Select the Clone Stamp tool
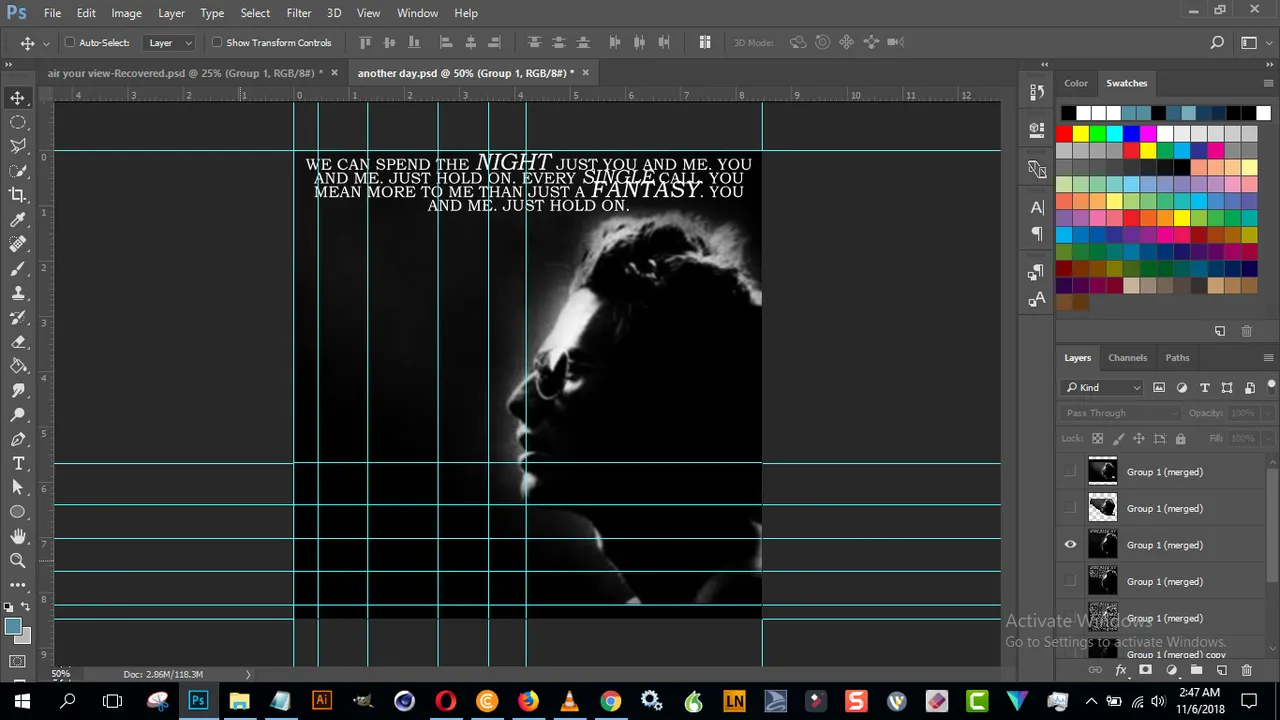The image size is (1280, 720). click(18, 293)
